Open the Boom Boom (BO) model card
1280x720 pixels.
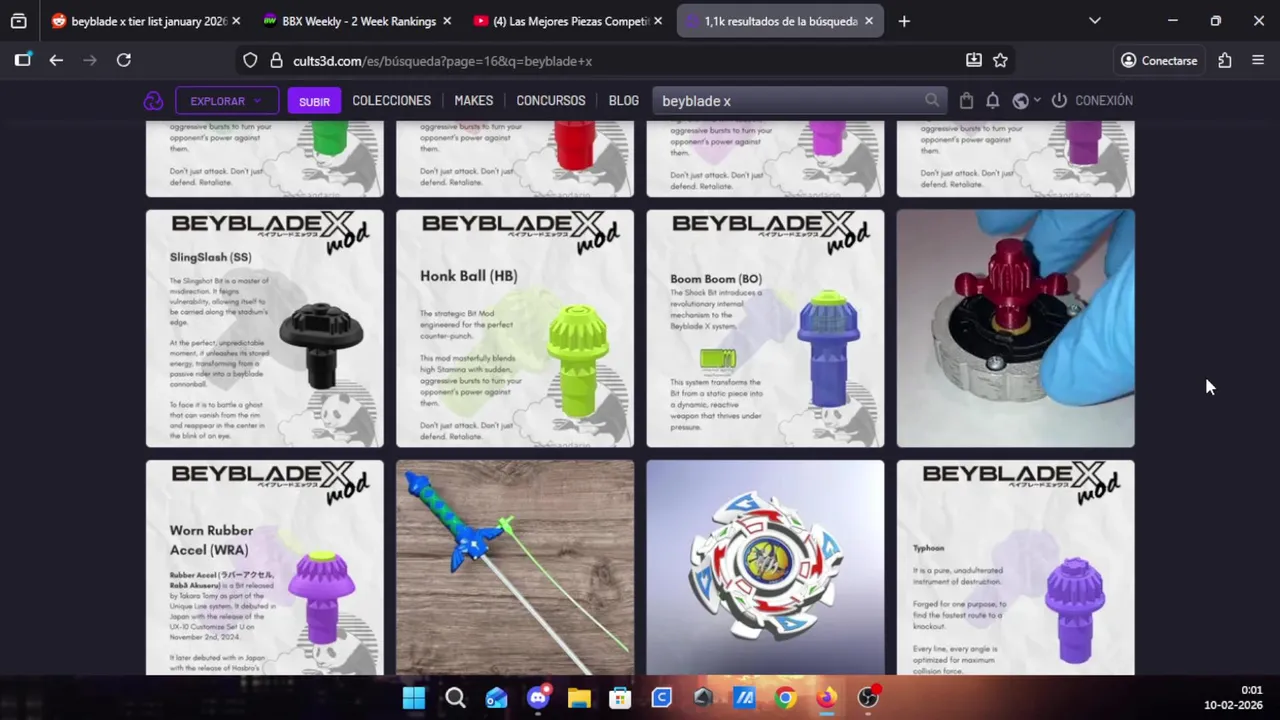(x=765, y=328)
